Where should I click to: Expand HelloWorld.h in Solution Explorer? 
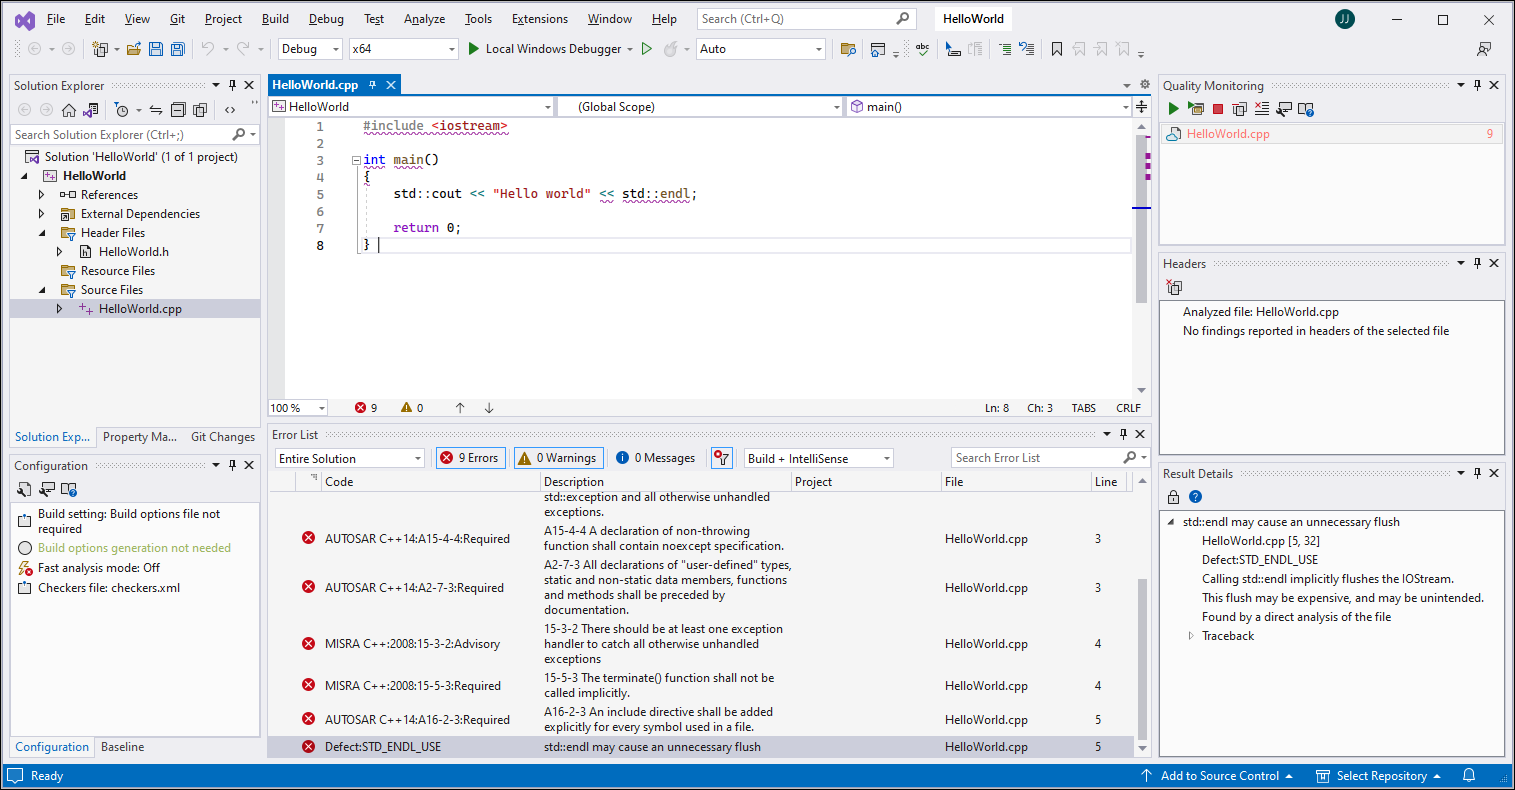pos(58,251)
